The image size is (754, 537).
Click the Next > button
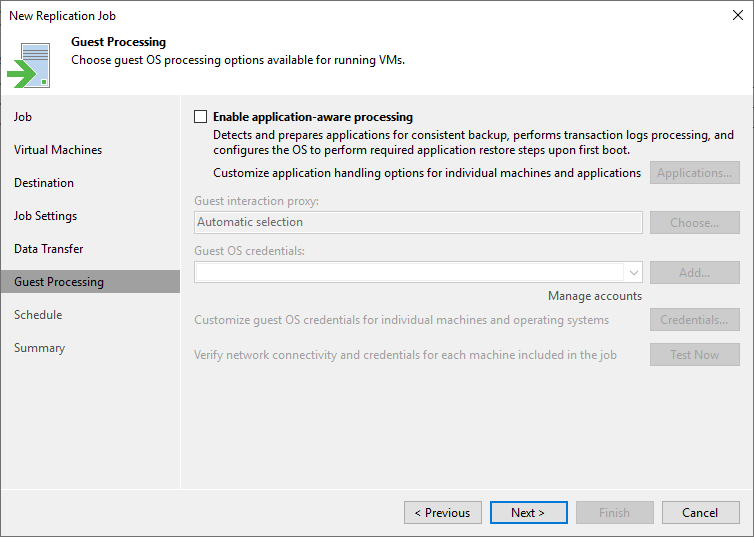pos(528,512)
